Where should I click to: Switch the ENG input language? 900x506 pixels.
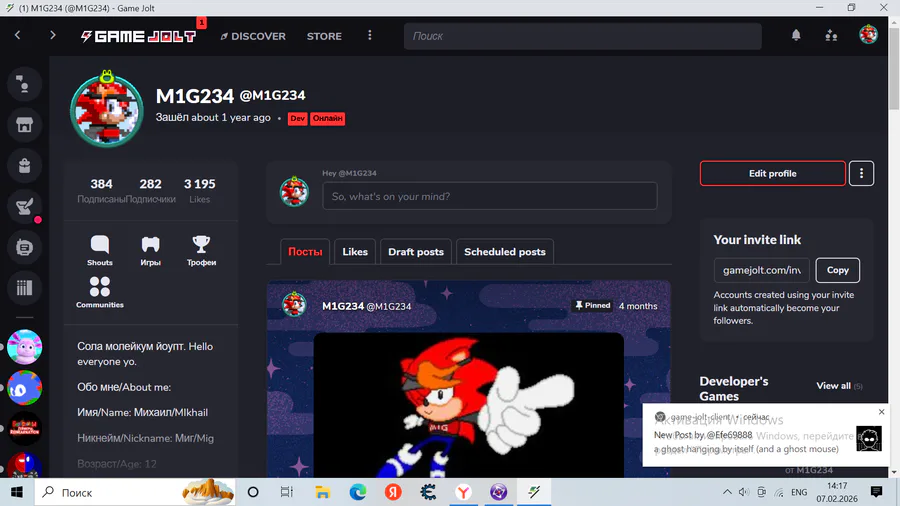coord(799,492)
